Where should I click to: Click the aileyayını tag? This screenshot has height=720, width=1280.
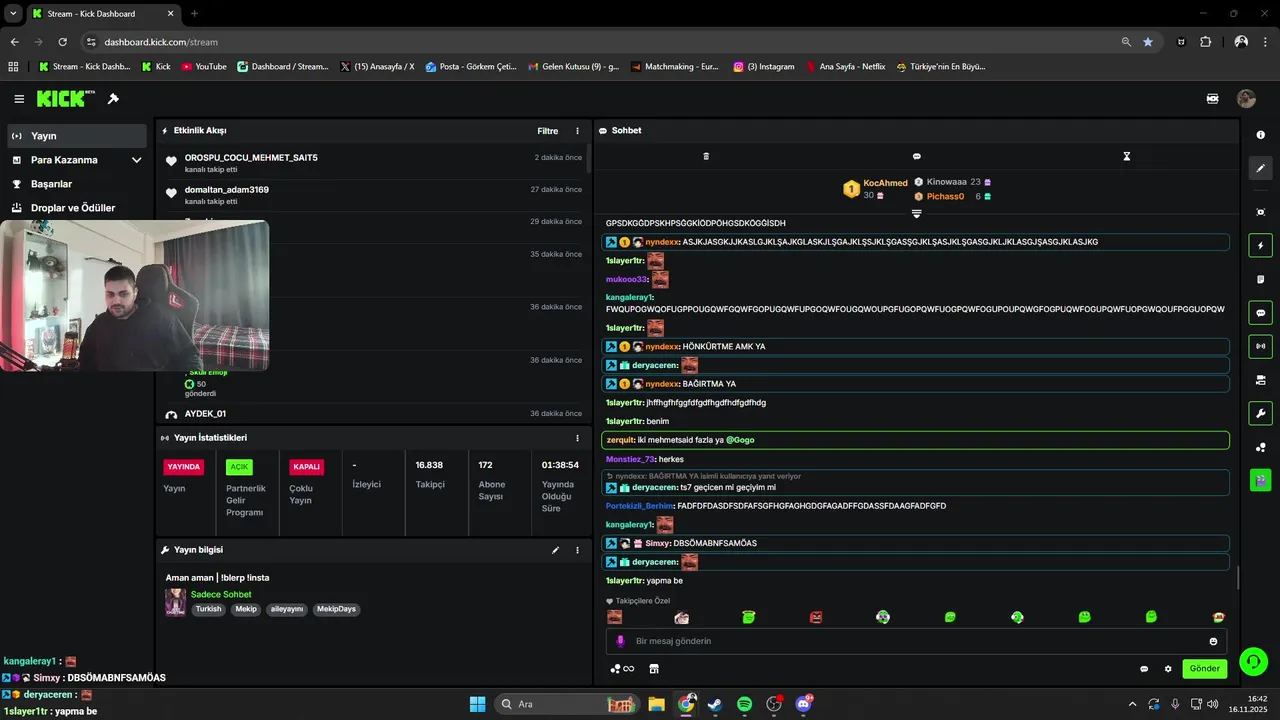pyautogui.click(x=286, y=609)
